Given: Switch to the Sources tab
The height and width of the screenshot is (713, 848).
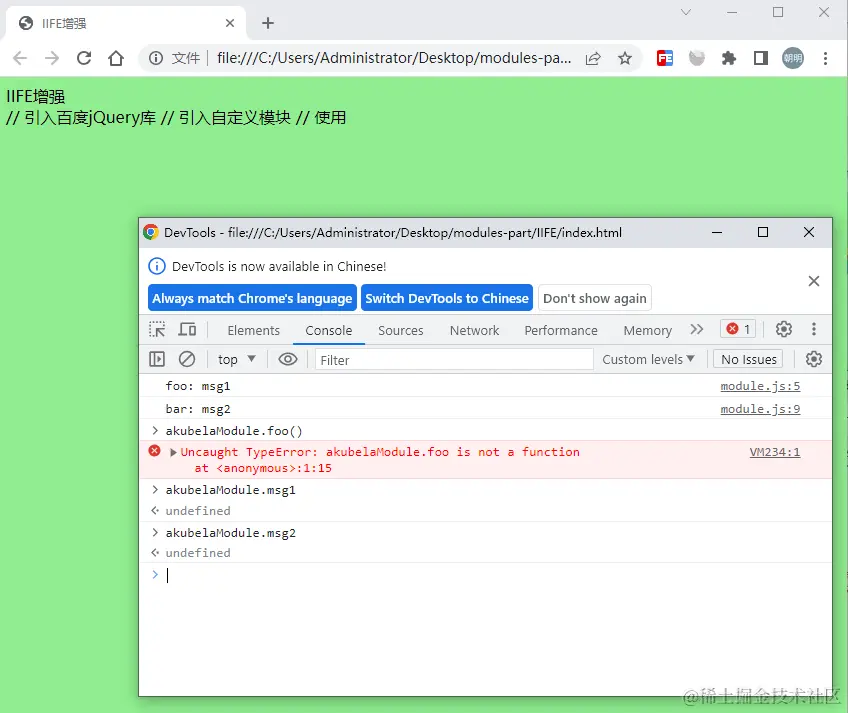Looking at the screenshot, I should pos(401,331).
